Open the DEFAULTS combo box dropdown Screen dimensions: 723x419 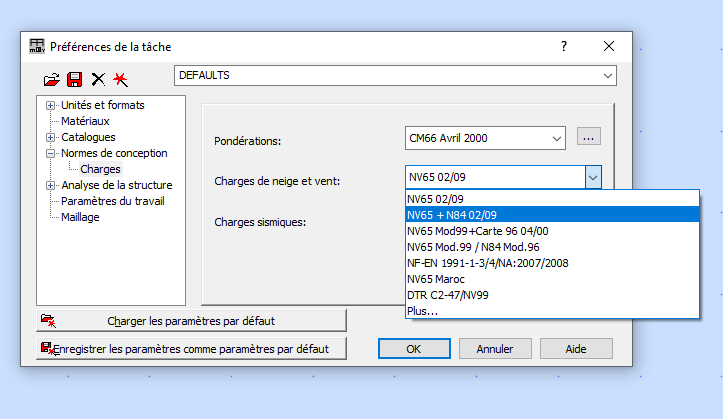608,76
